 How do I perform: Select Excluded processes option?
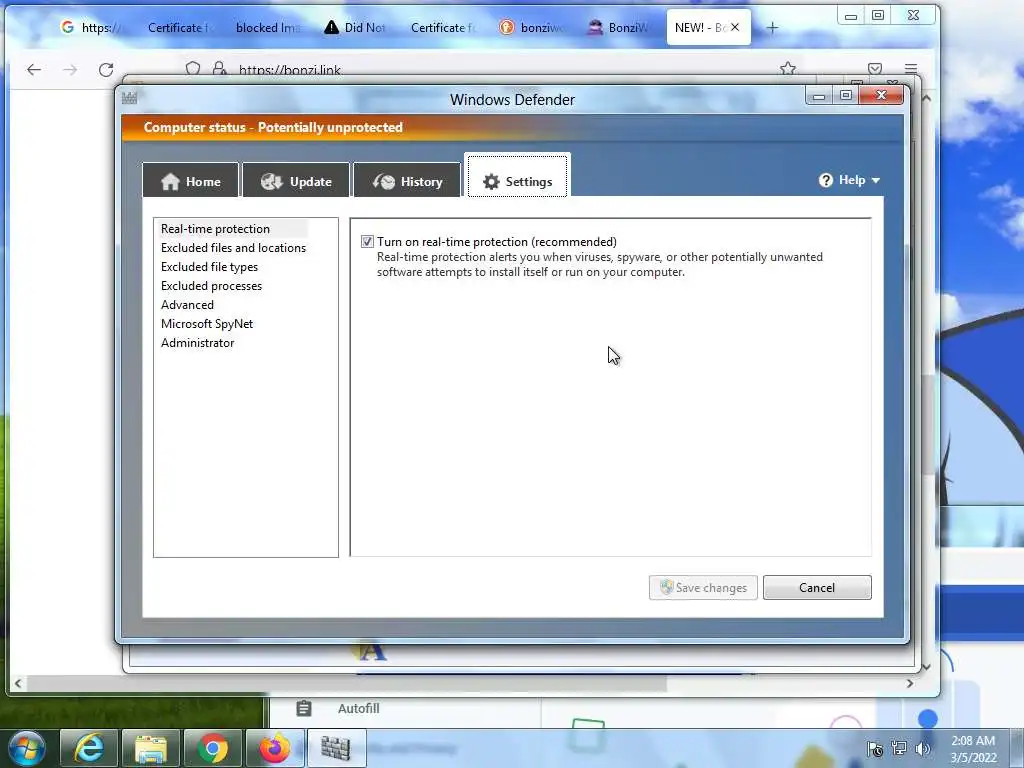click(x=211, y=285)
